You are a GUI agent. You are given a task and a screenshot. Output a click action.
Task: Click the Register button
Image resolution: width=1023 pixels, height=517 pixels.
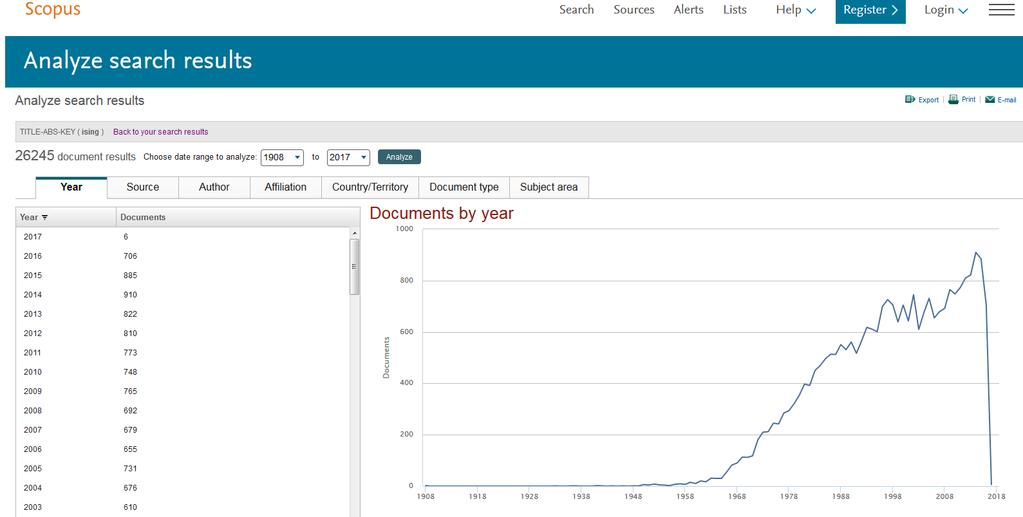(x=870, y=10)
